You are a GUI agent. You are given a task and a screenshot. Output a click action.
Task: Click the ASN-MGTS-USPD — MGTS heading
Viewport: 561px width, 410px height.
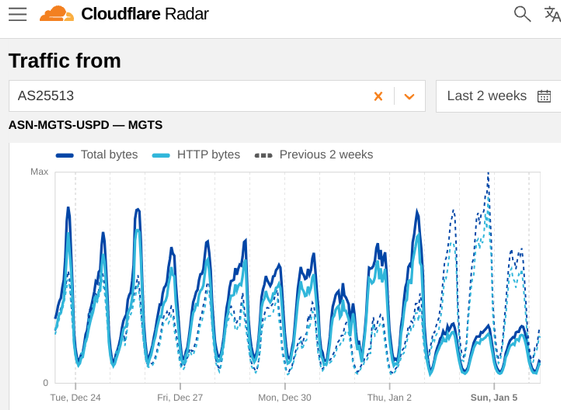click(86, 125)
